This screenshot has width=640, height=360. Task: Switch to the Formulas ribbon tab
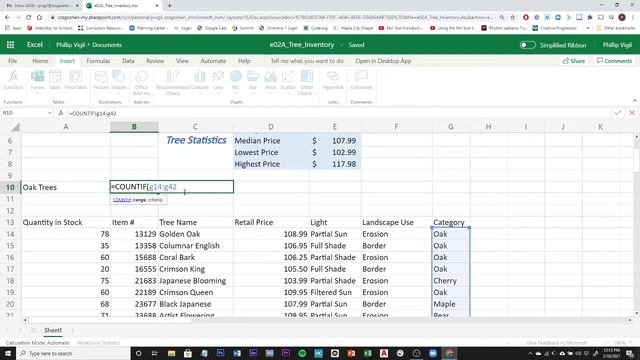pyautogui.click(x=98, y=61)
